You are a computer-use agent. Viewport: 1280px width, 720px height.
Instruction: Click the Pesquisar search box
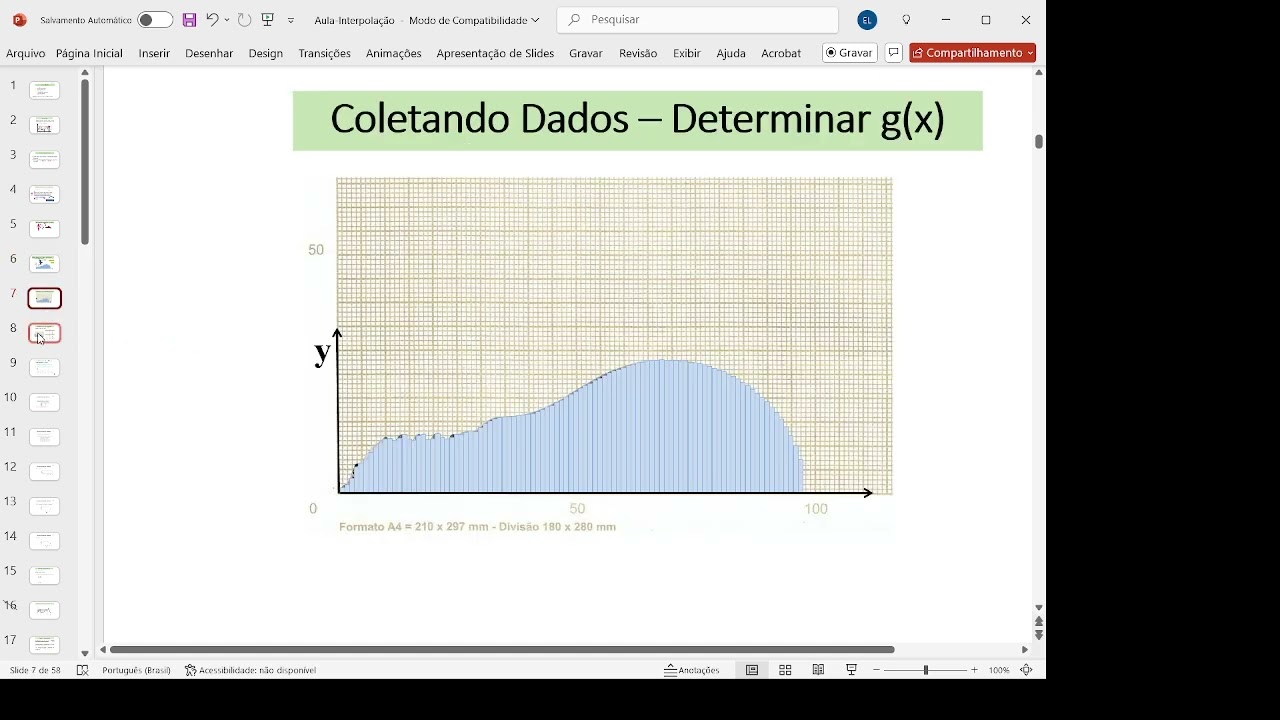[x=697, y=20]
